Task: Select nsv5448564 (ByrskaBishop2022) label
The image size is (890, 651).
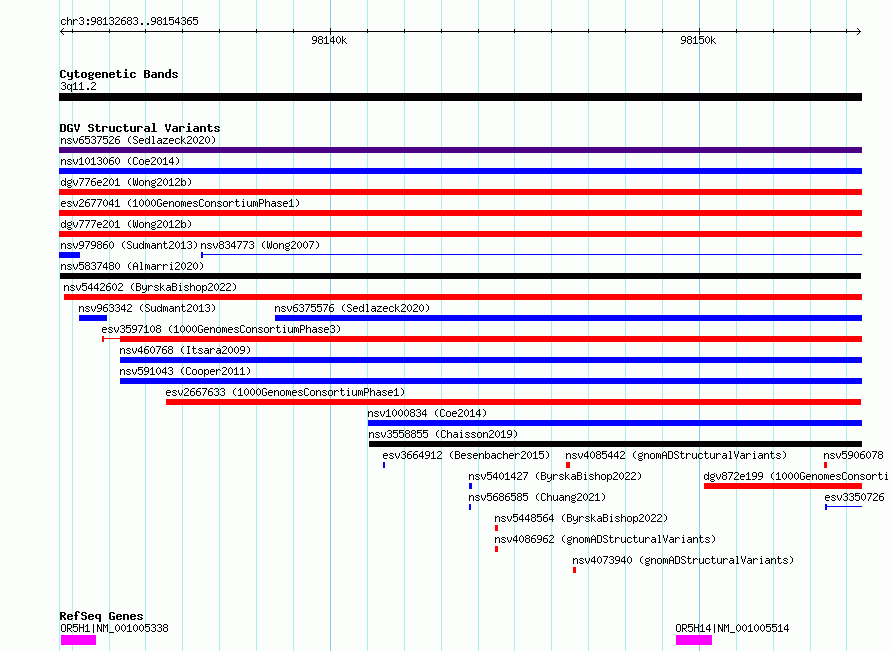Action: [x=581, y=518]
